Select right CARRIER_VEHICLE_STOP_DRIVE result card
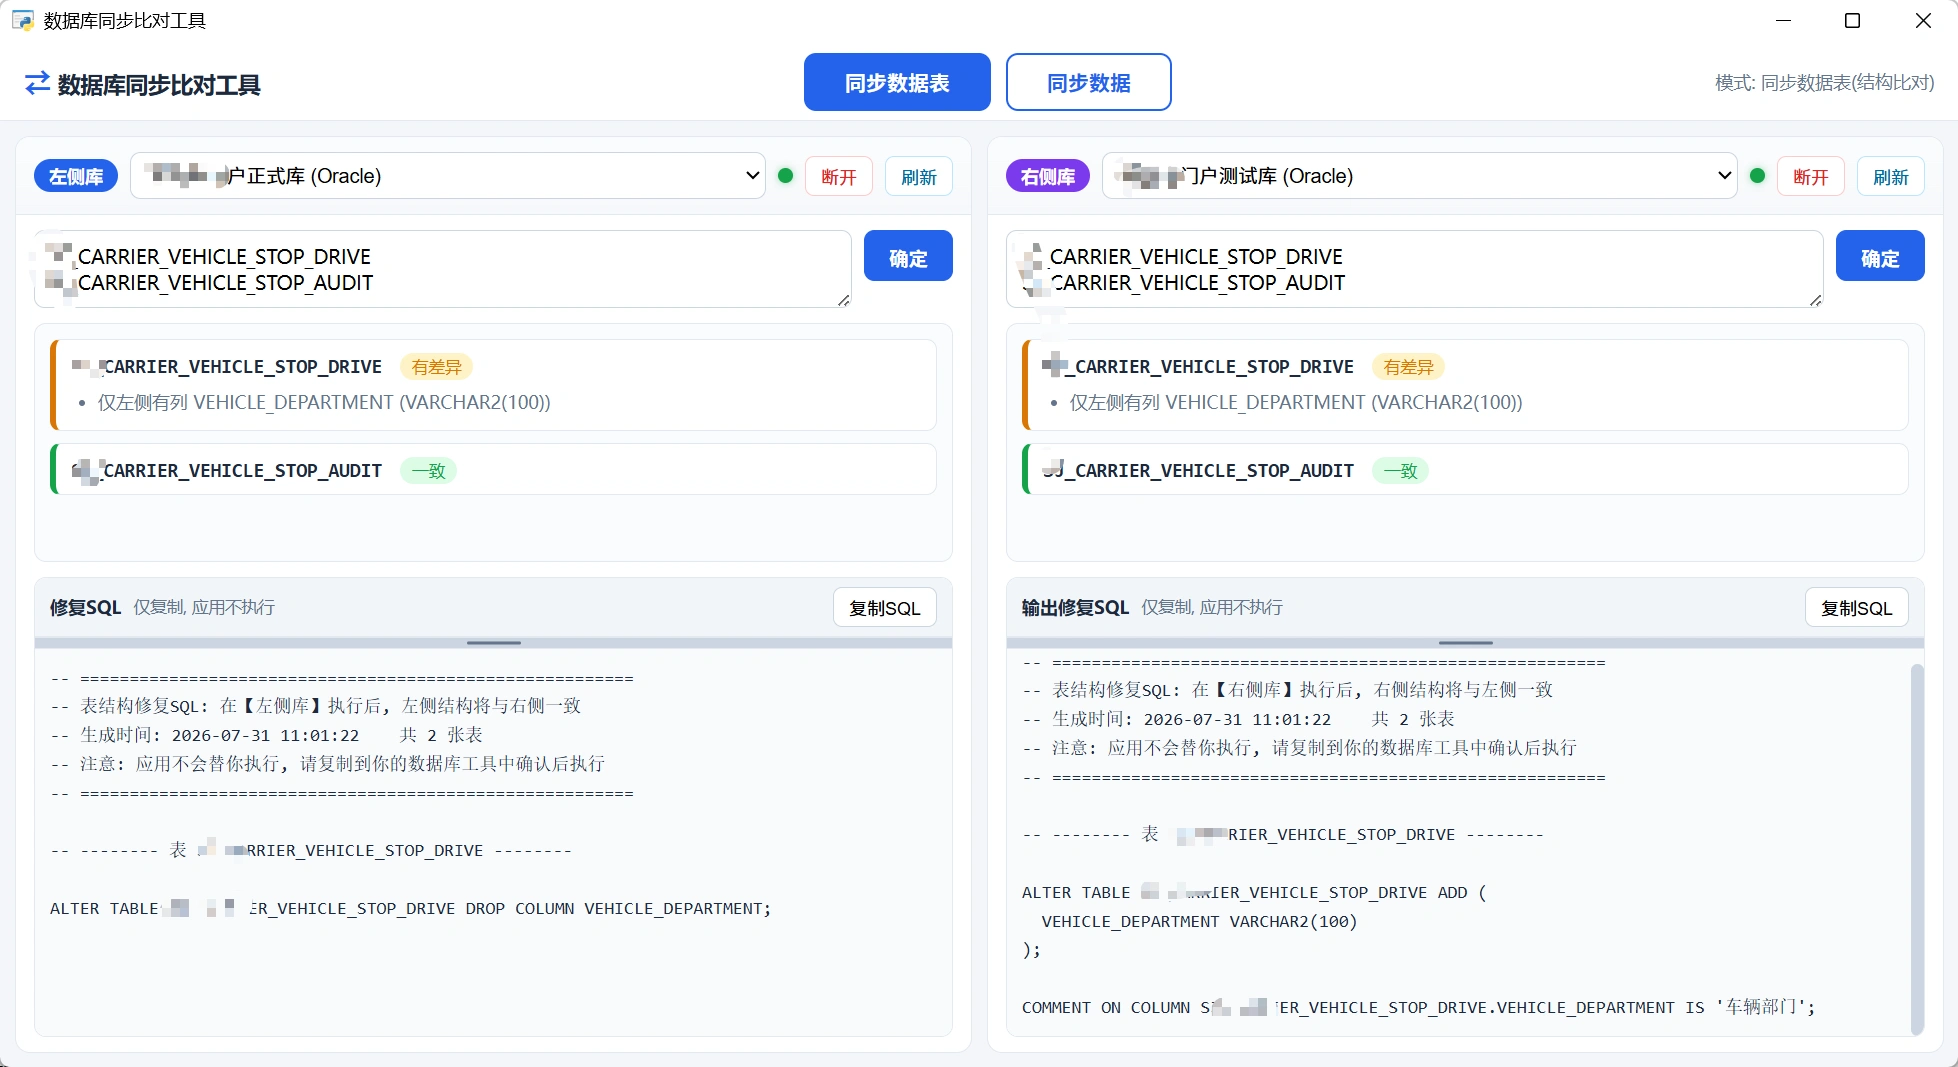 coord(1466,385)
